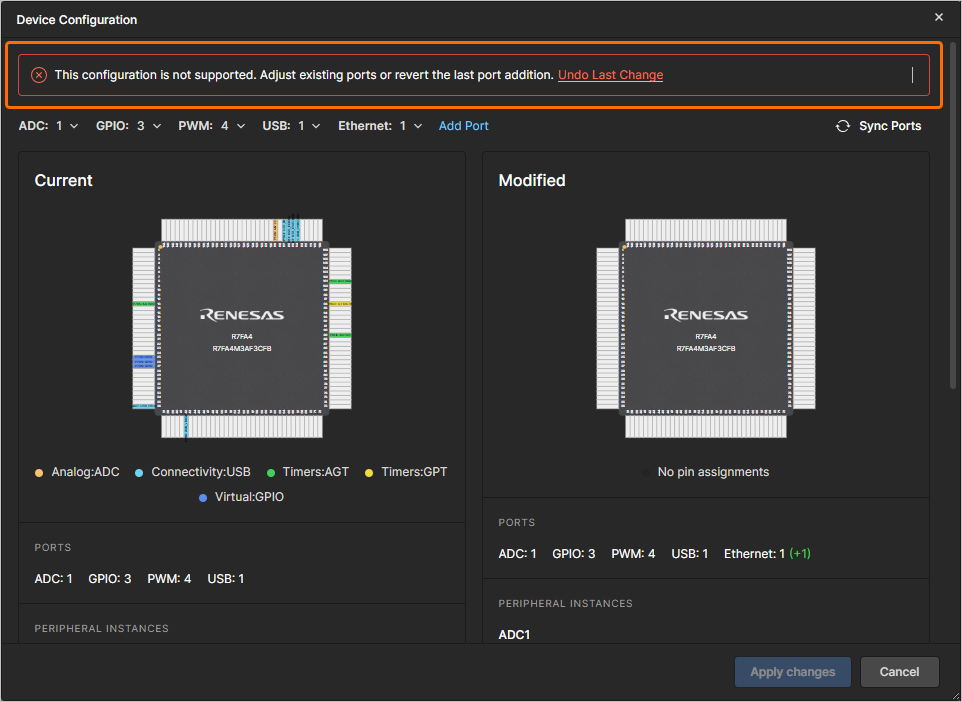Click the yellow Timers:GPT legend dot
Image resolution: width=962 pixels, height=702 pixels.
point(369,472)
